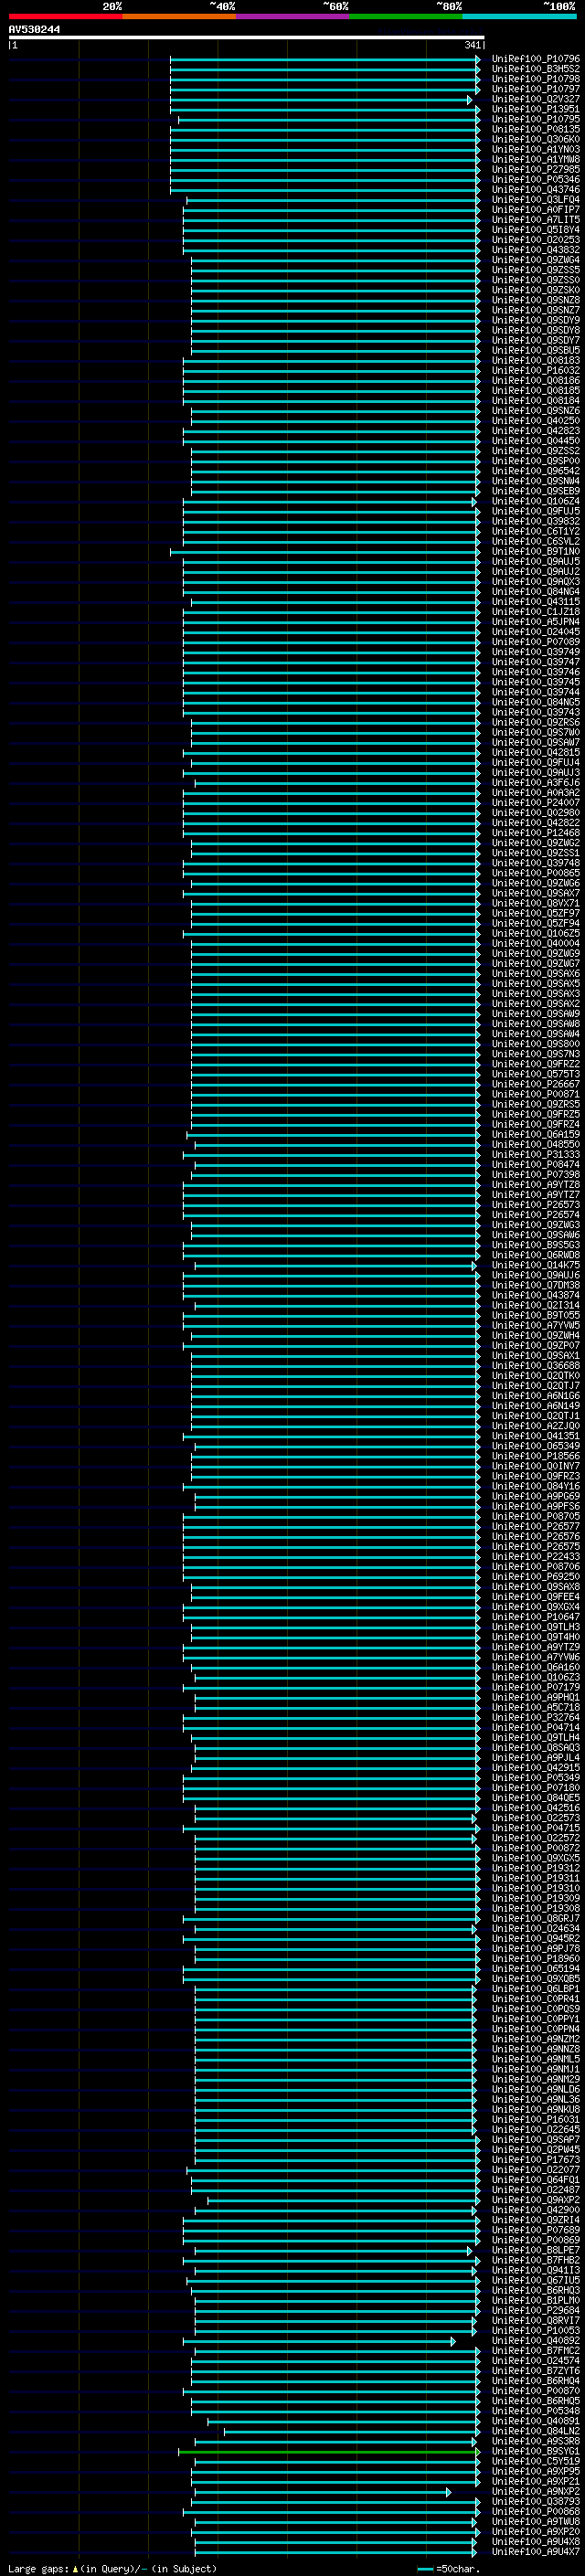
Task: Click the cyan ~100% identity legend segment
Action: coord(519,17)
